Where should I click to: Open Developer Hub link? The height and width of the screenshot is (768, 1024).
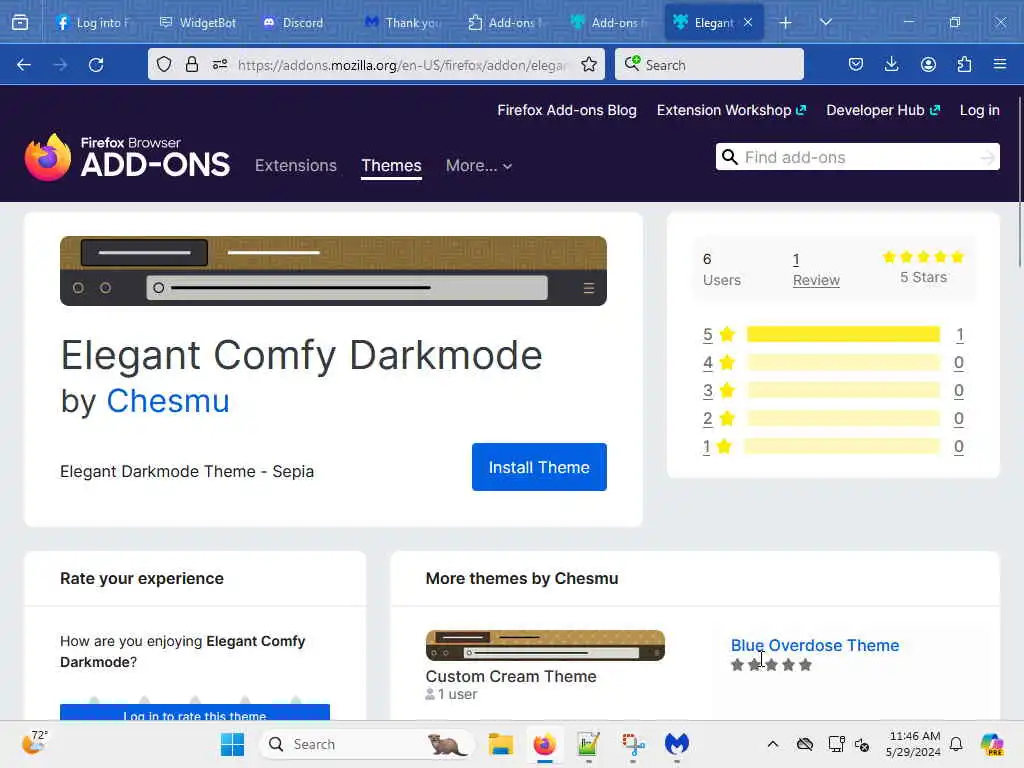pos(883,110)
